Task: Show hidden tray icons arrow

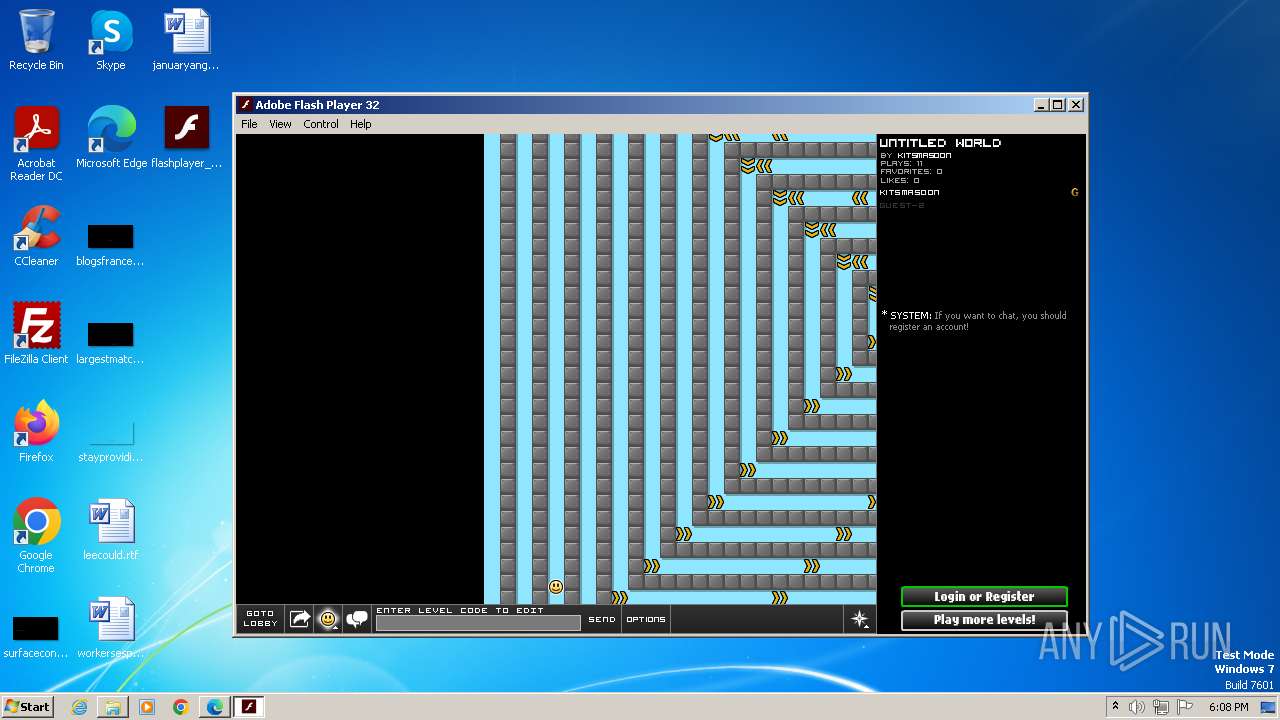Action: [x=1116, y=707]
